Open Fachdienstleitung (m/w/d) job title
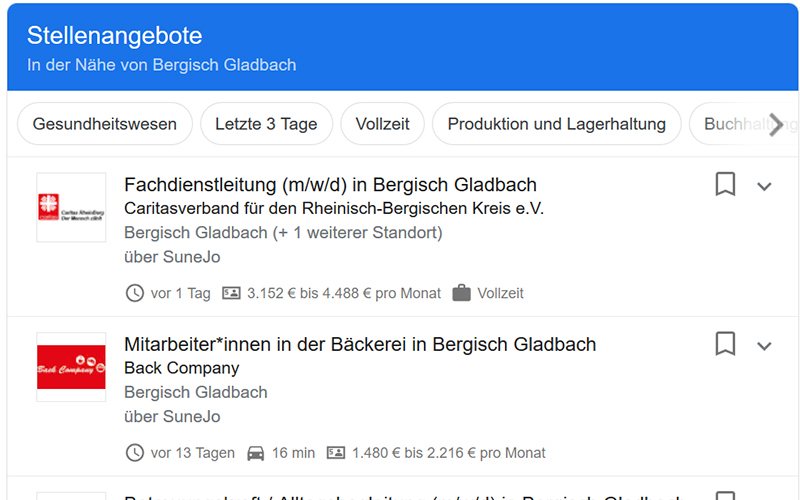Screen dimensions: 800x500 click(x=330, y=185)
